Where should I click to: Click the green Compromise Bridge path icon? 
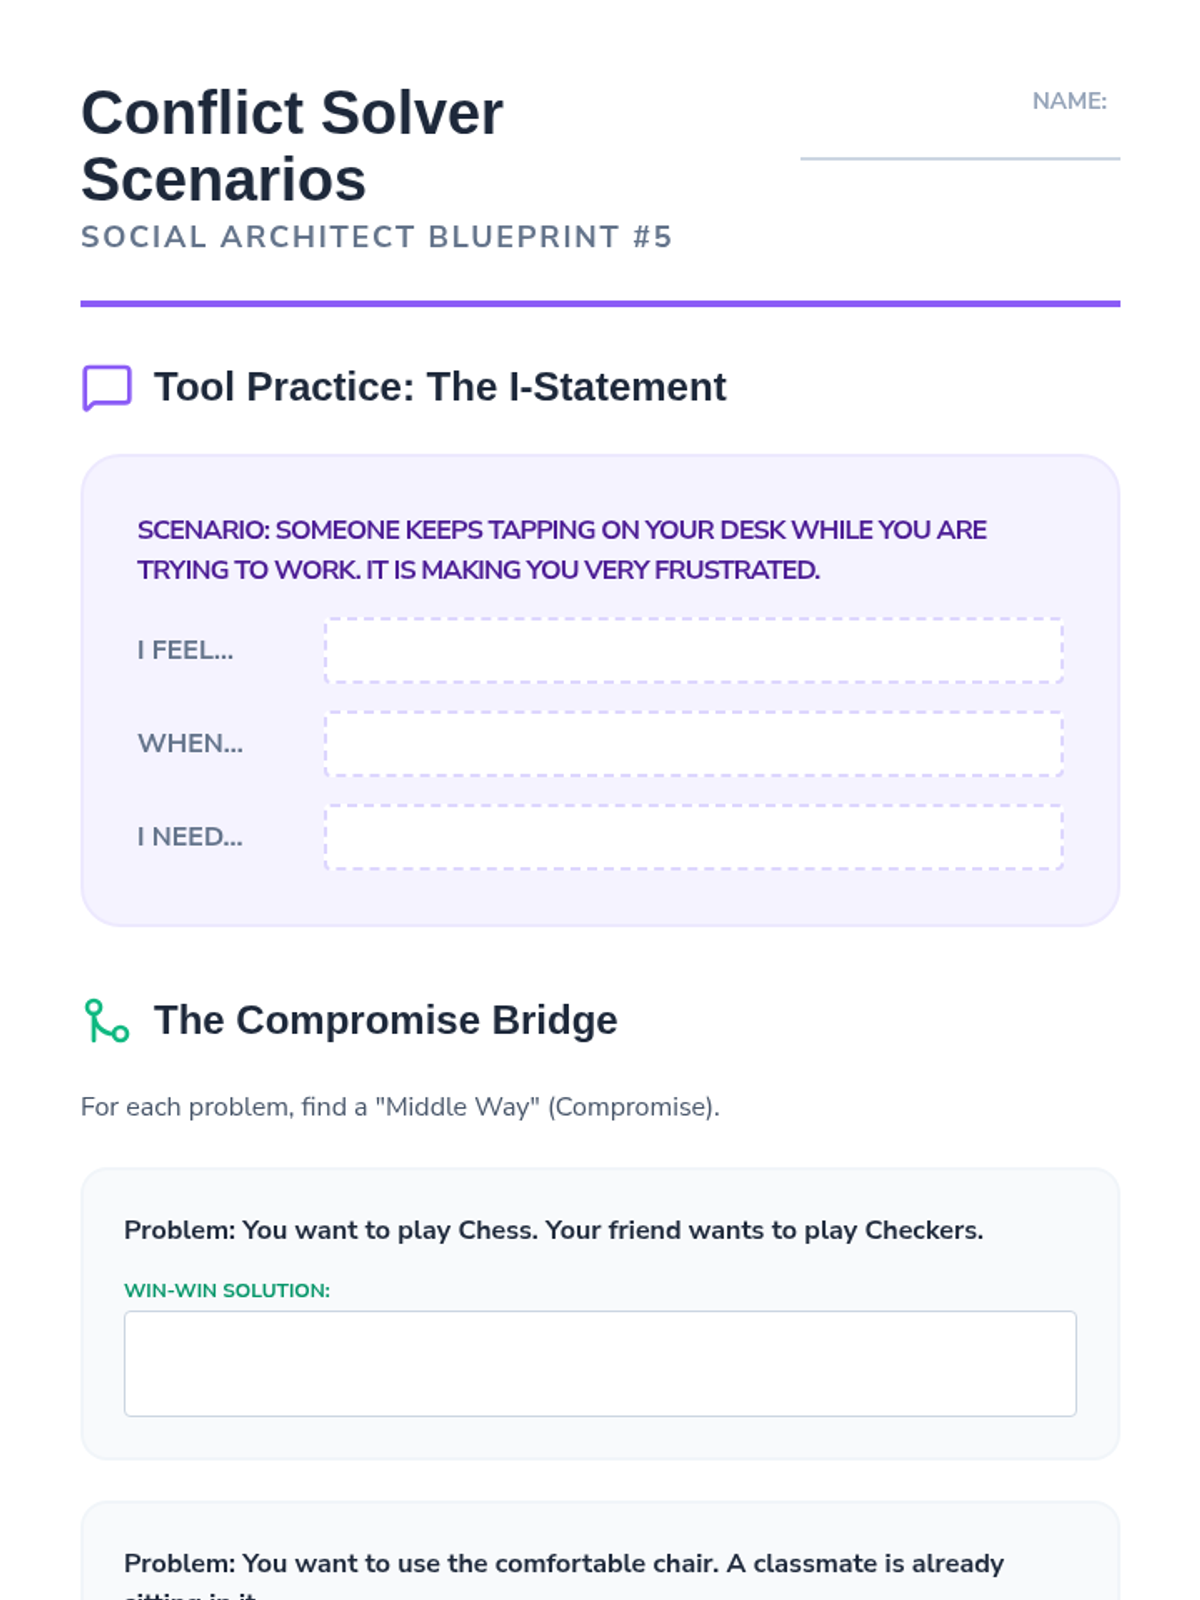[106, 1021]
